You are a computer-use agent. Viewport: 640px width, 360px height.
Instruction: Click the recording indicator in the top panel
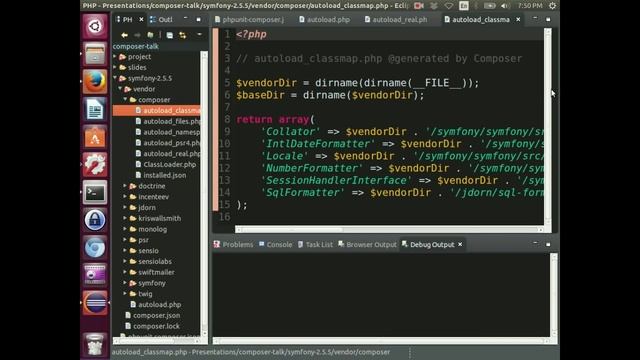tap(418, 6)
